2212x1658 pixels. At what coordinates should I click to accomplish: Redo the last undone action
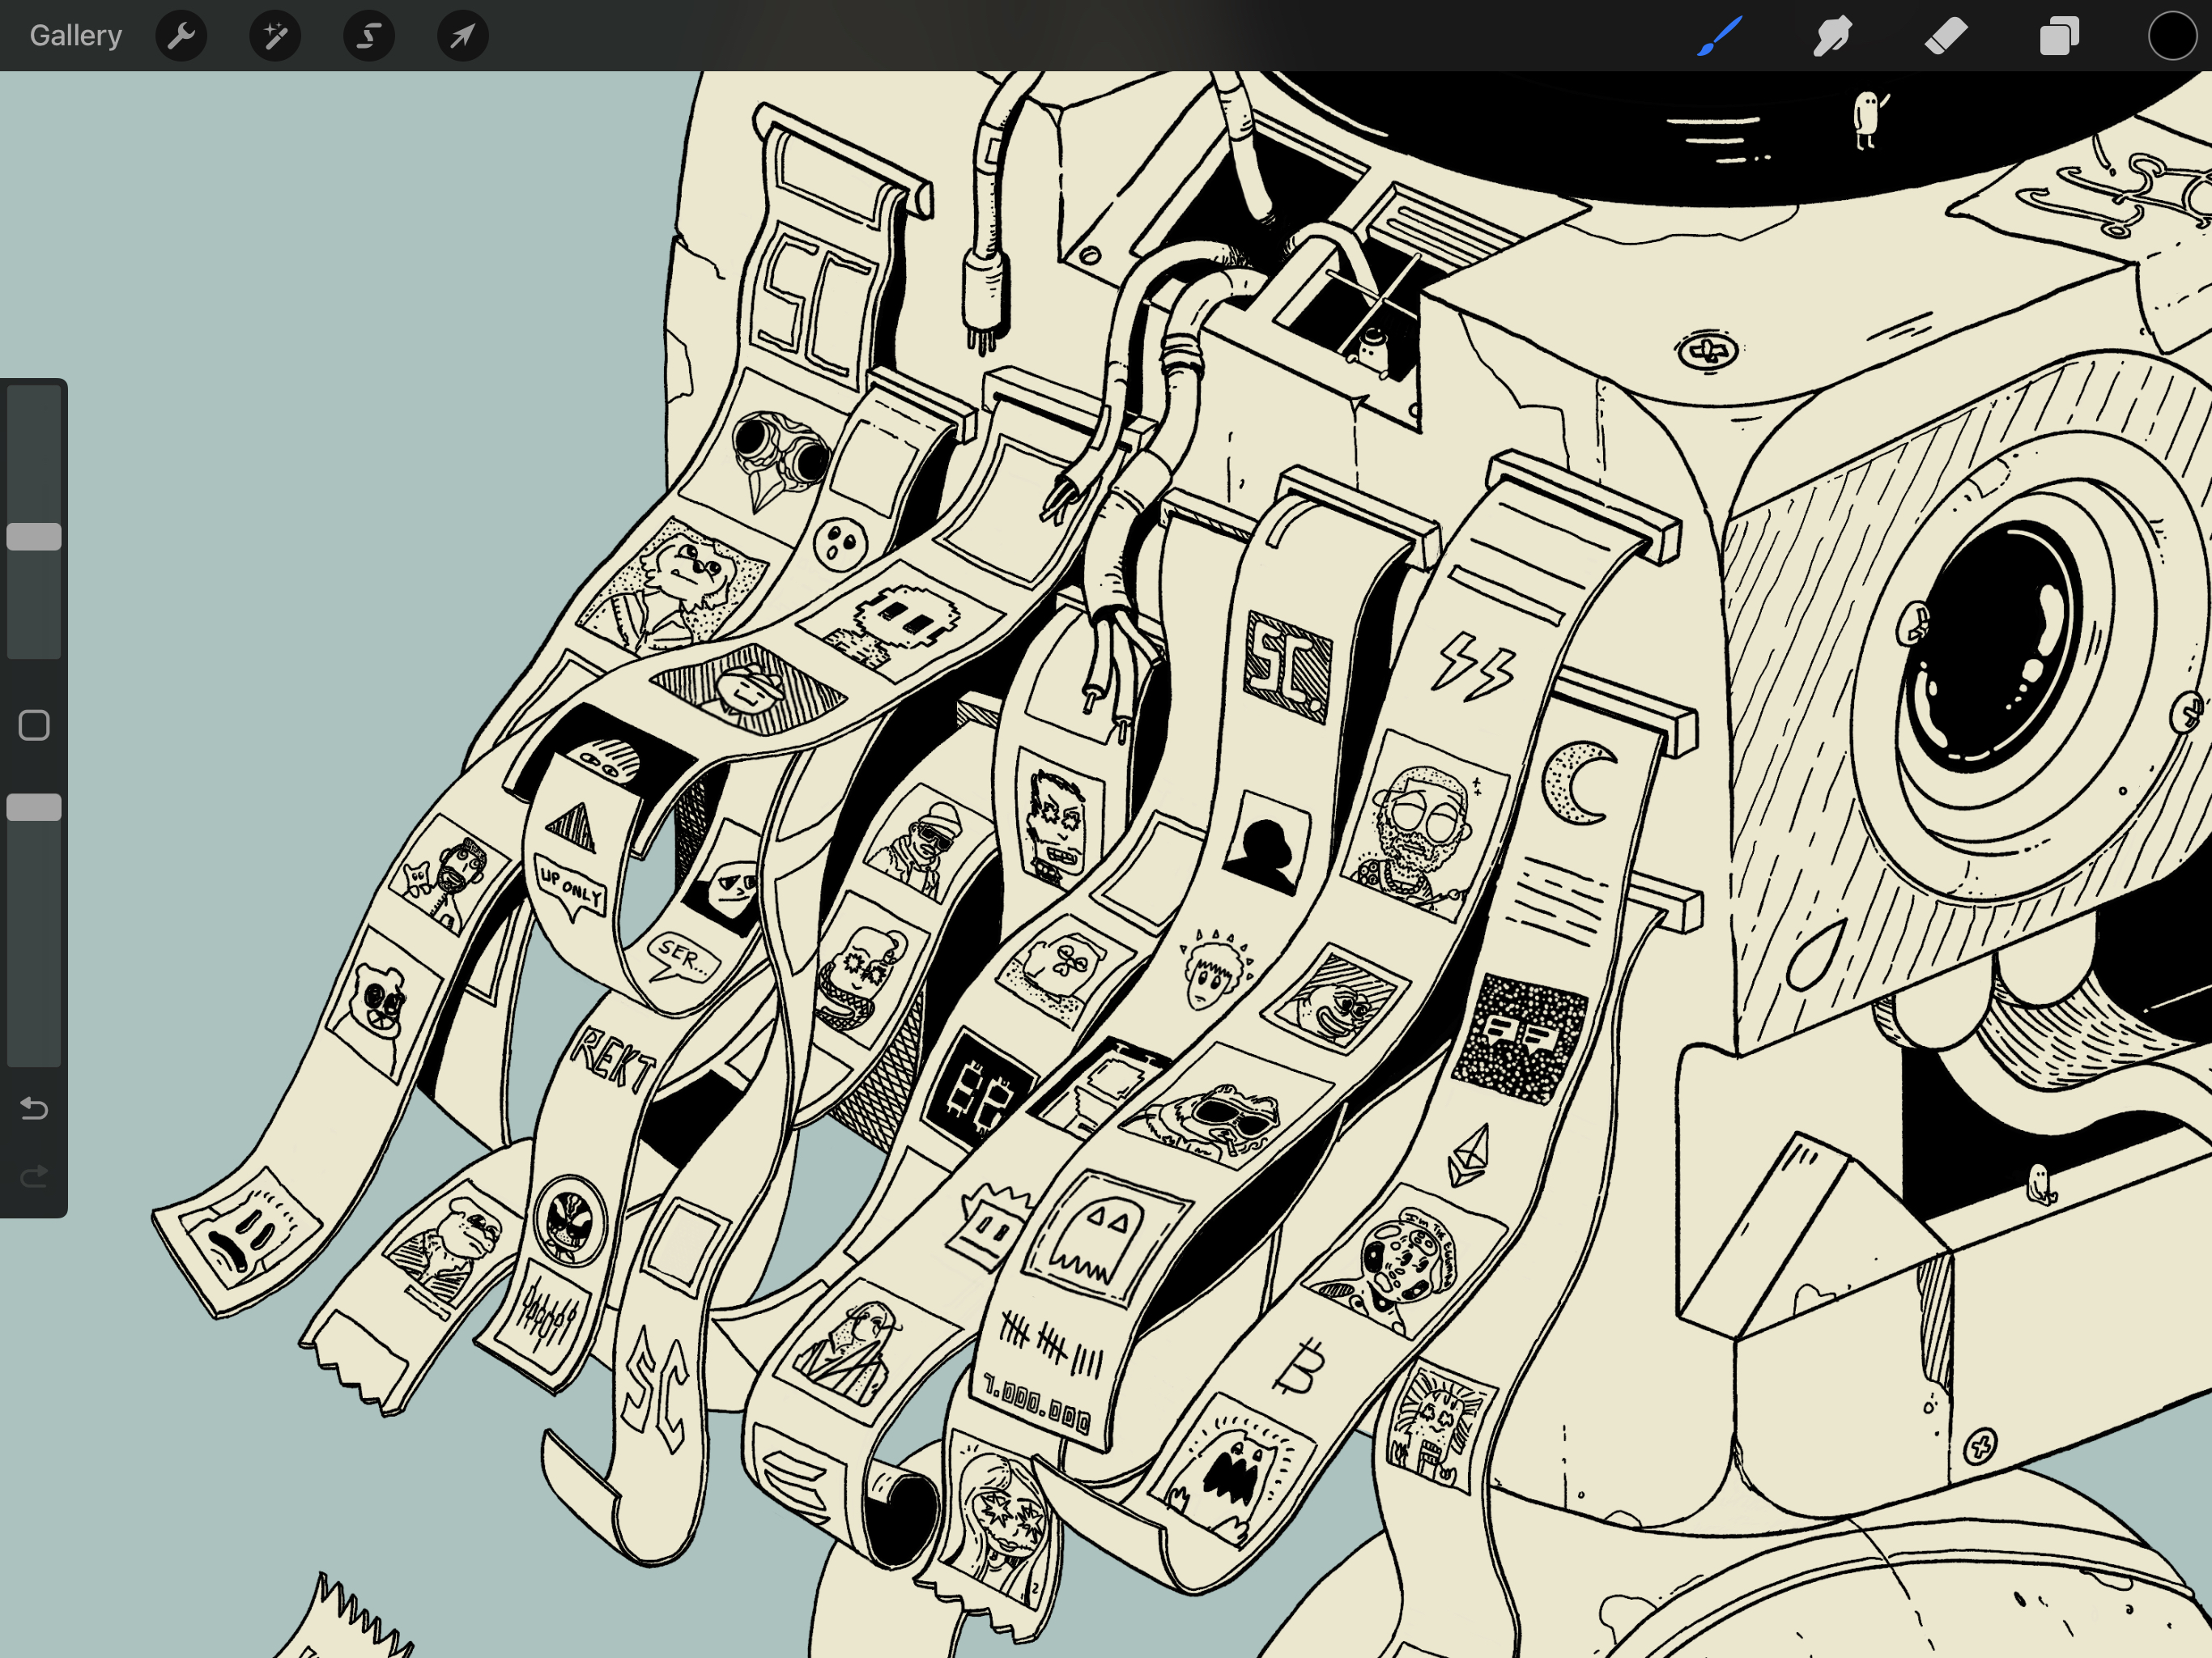click(34, 1176)
